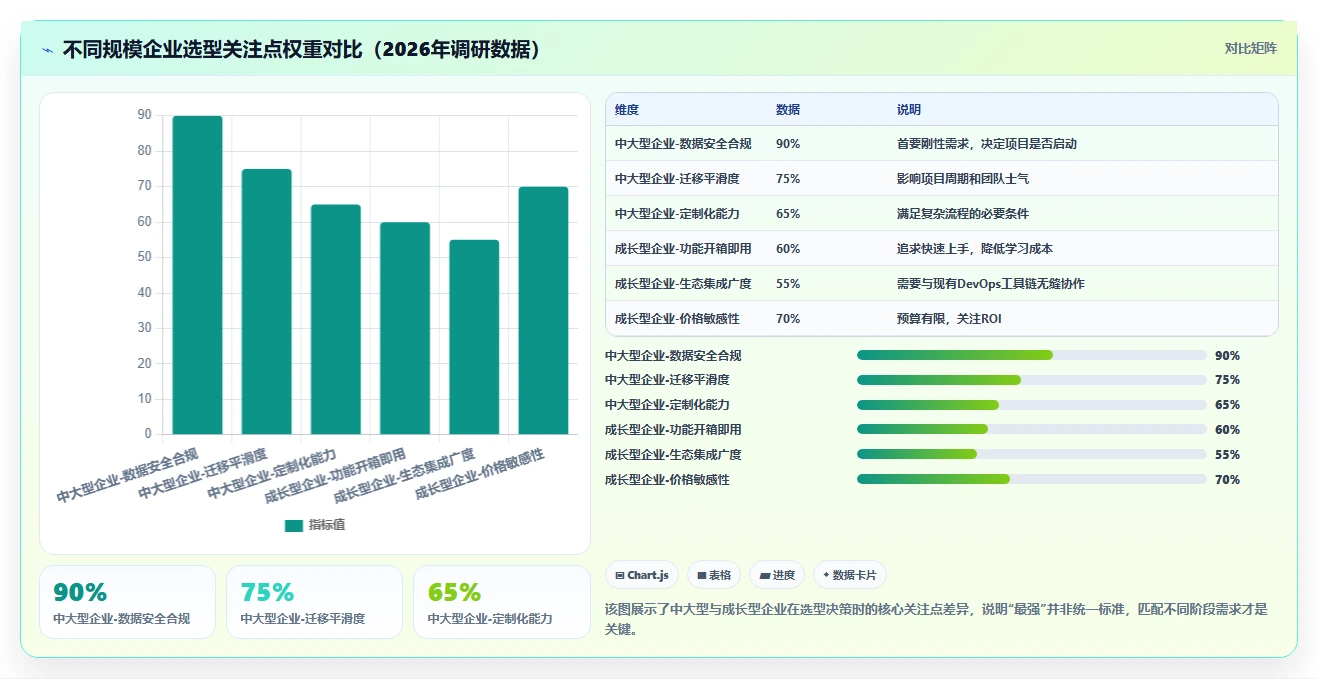Screen dimensions: 1318x679
Task: Click x-axis label 成长型企业-价格敏感性
Action: tap(480, 475)
